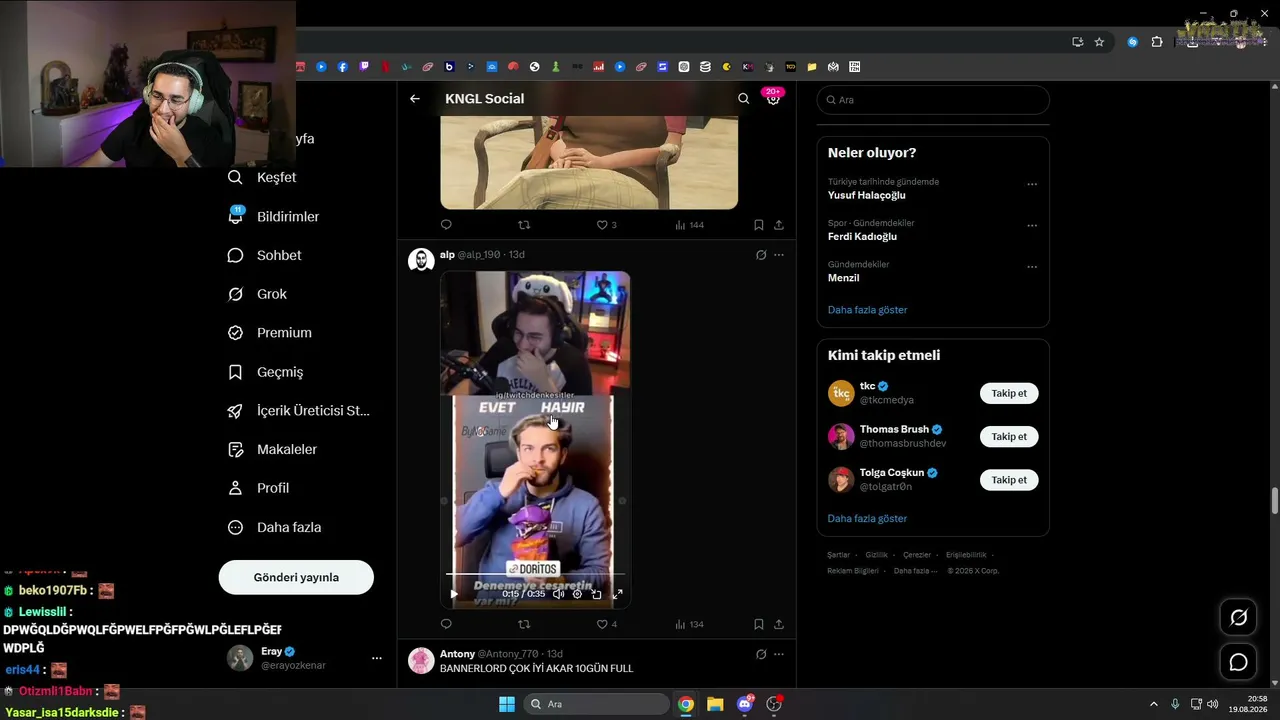Open options for Menzil trend
The height and width of the screenshot is (720, 1280).
(x=1032, y=267)
